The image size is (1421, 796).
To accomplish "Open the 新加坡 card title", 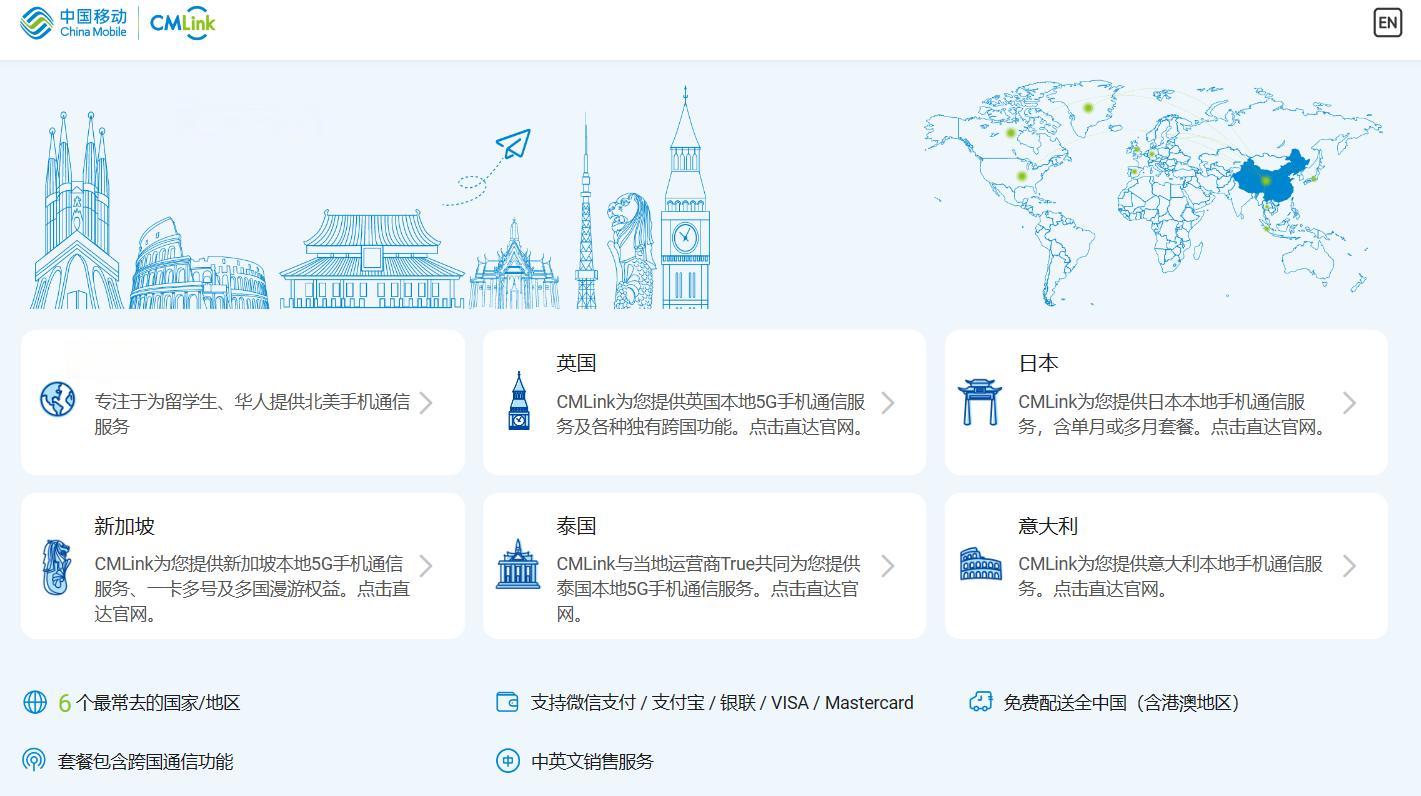I will 125,526.
